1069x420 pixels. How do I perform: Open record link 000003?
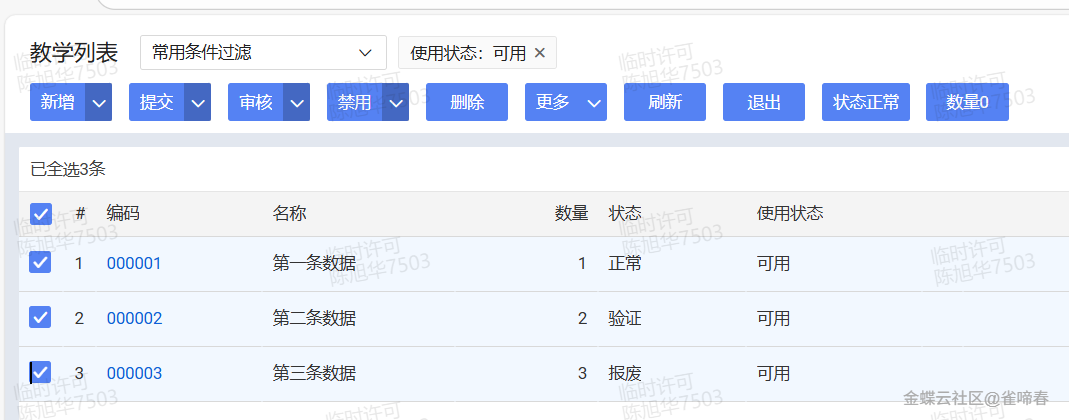[x=134, y=374]
